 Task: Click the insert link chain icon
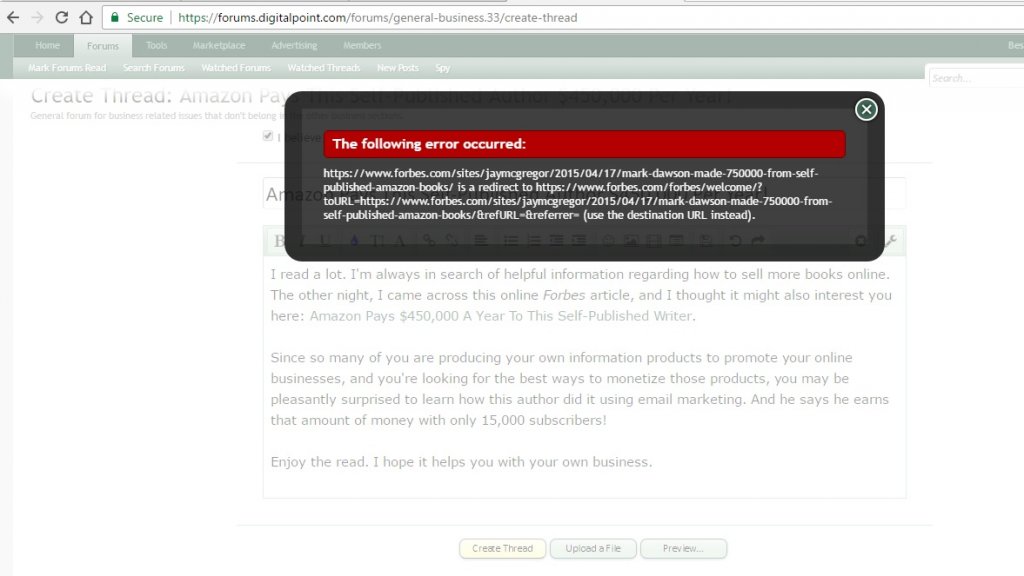tap(429, 240)
